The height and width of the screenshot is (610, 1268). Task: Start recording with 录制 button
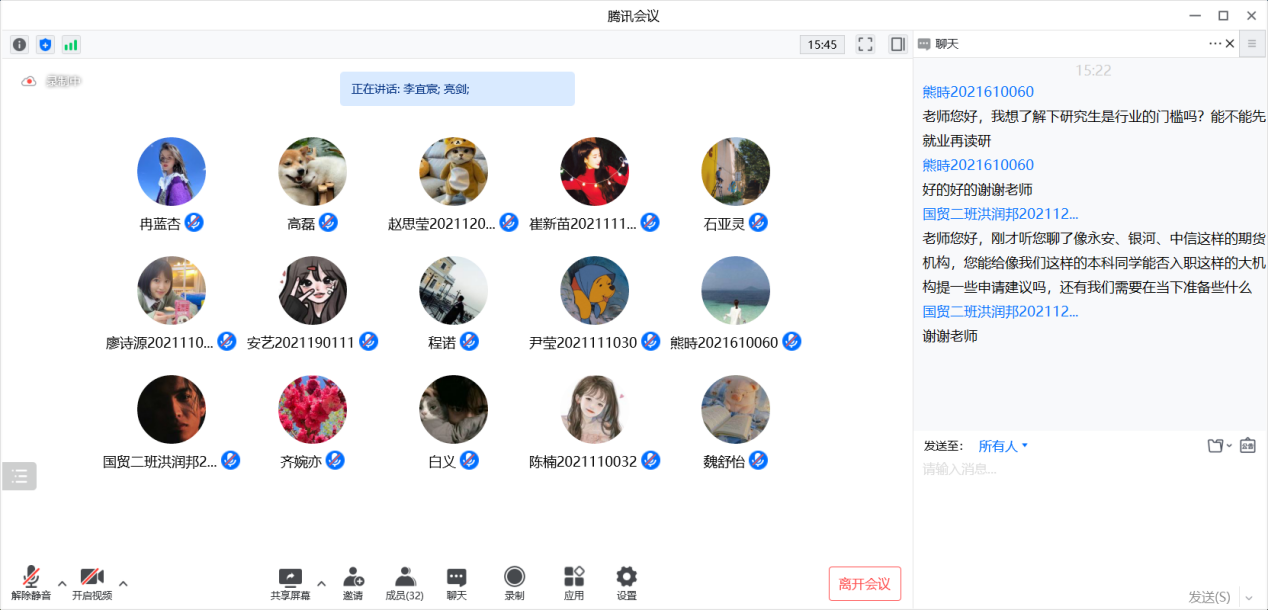(x=514, y=583)
